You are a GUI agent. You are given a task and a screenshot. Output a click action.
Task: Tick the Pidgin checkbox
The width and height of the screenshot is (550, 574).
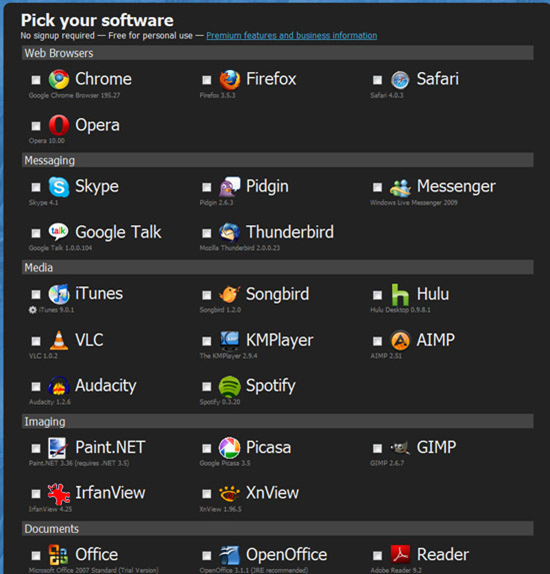pyautogui.click(x=207, y=187)
